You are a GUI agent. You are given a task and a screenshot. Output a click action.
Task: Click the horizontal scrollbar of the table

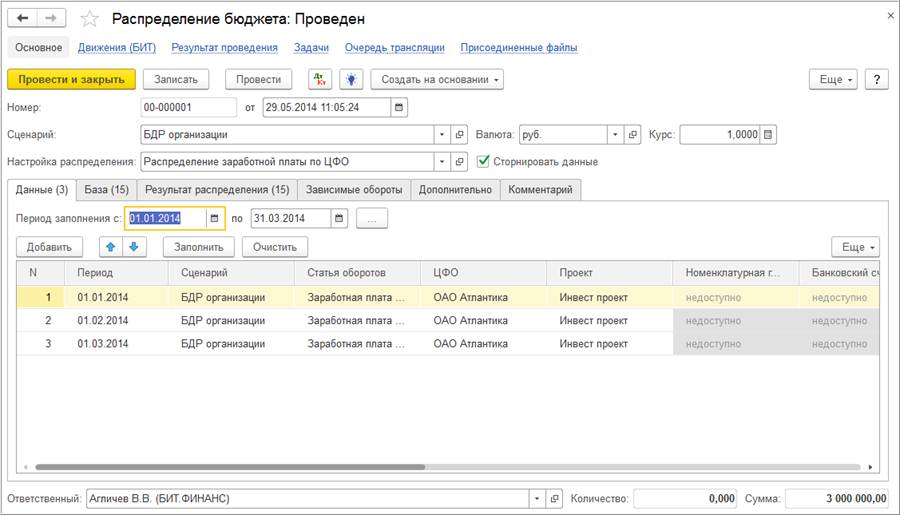coord(230,467)
